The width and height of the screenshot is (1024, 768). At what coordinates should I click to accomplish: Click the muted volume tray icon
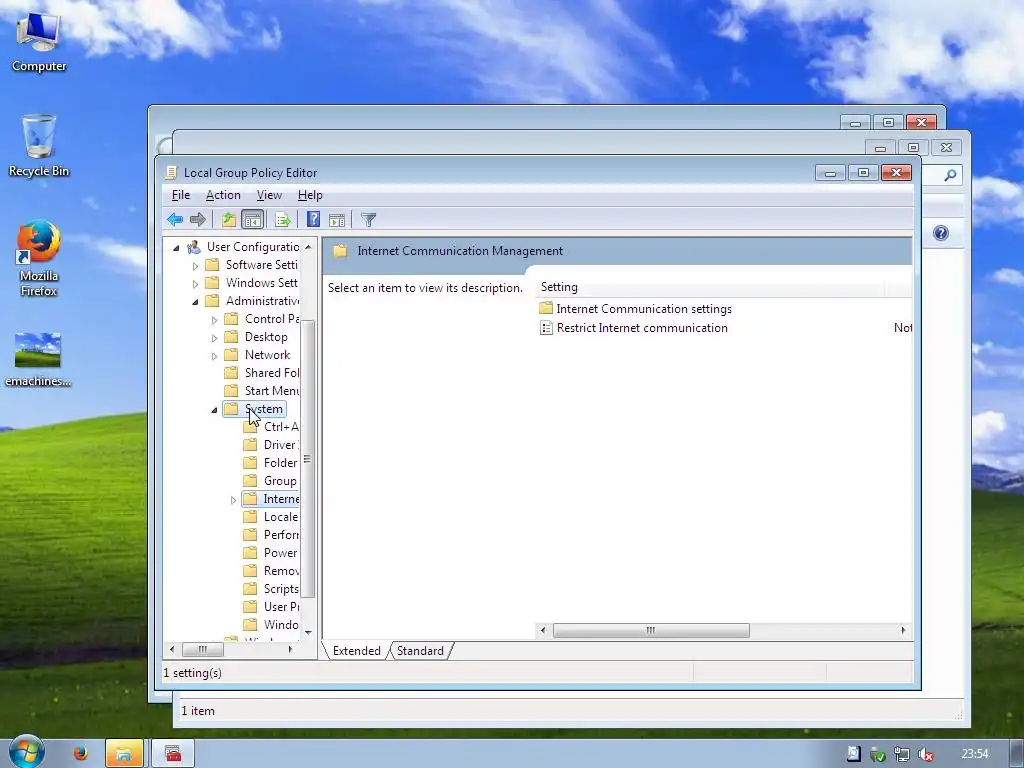[925, 754]
